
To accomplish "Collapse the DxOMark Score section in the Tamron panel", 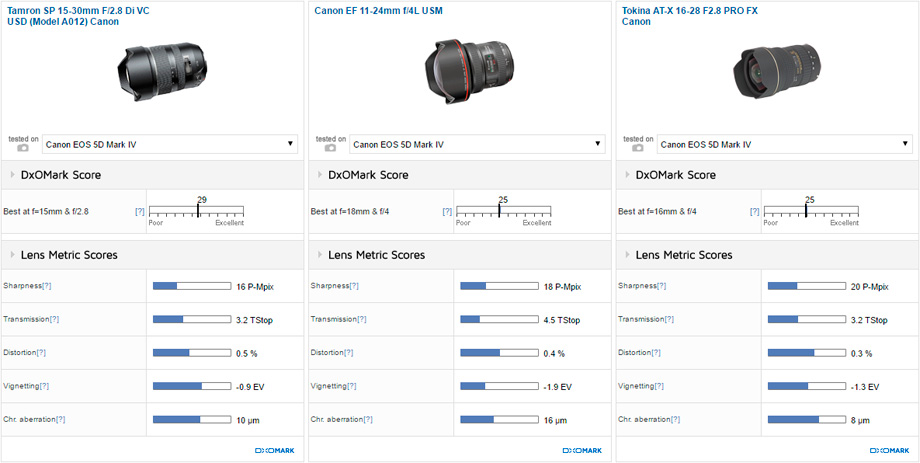I will pyautogui.click(x=13, y=175).
